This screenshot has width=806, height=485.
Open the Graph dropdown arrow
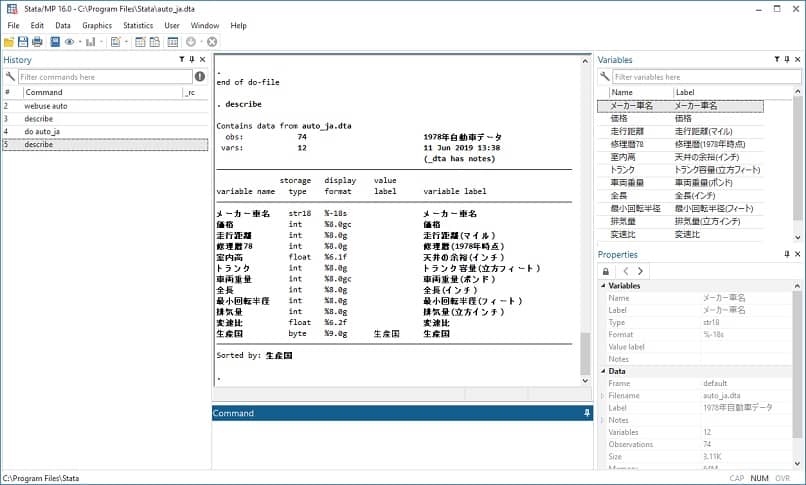[101, 42]
